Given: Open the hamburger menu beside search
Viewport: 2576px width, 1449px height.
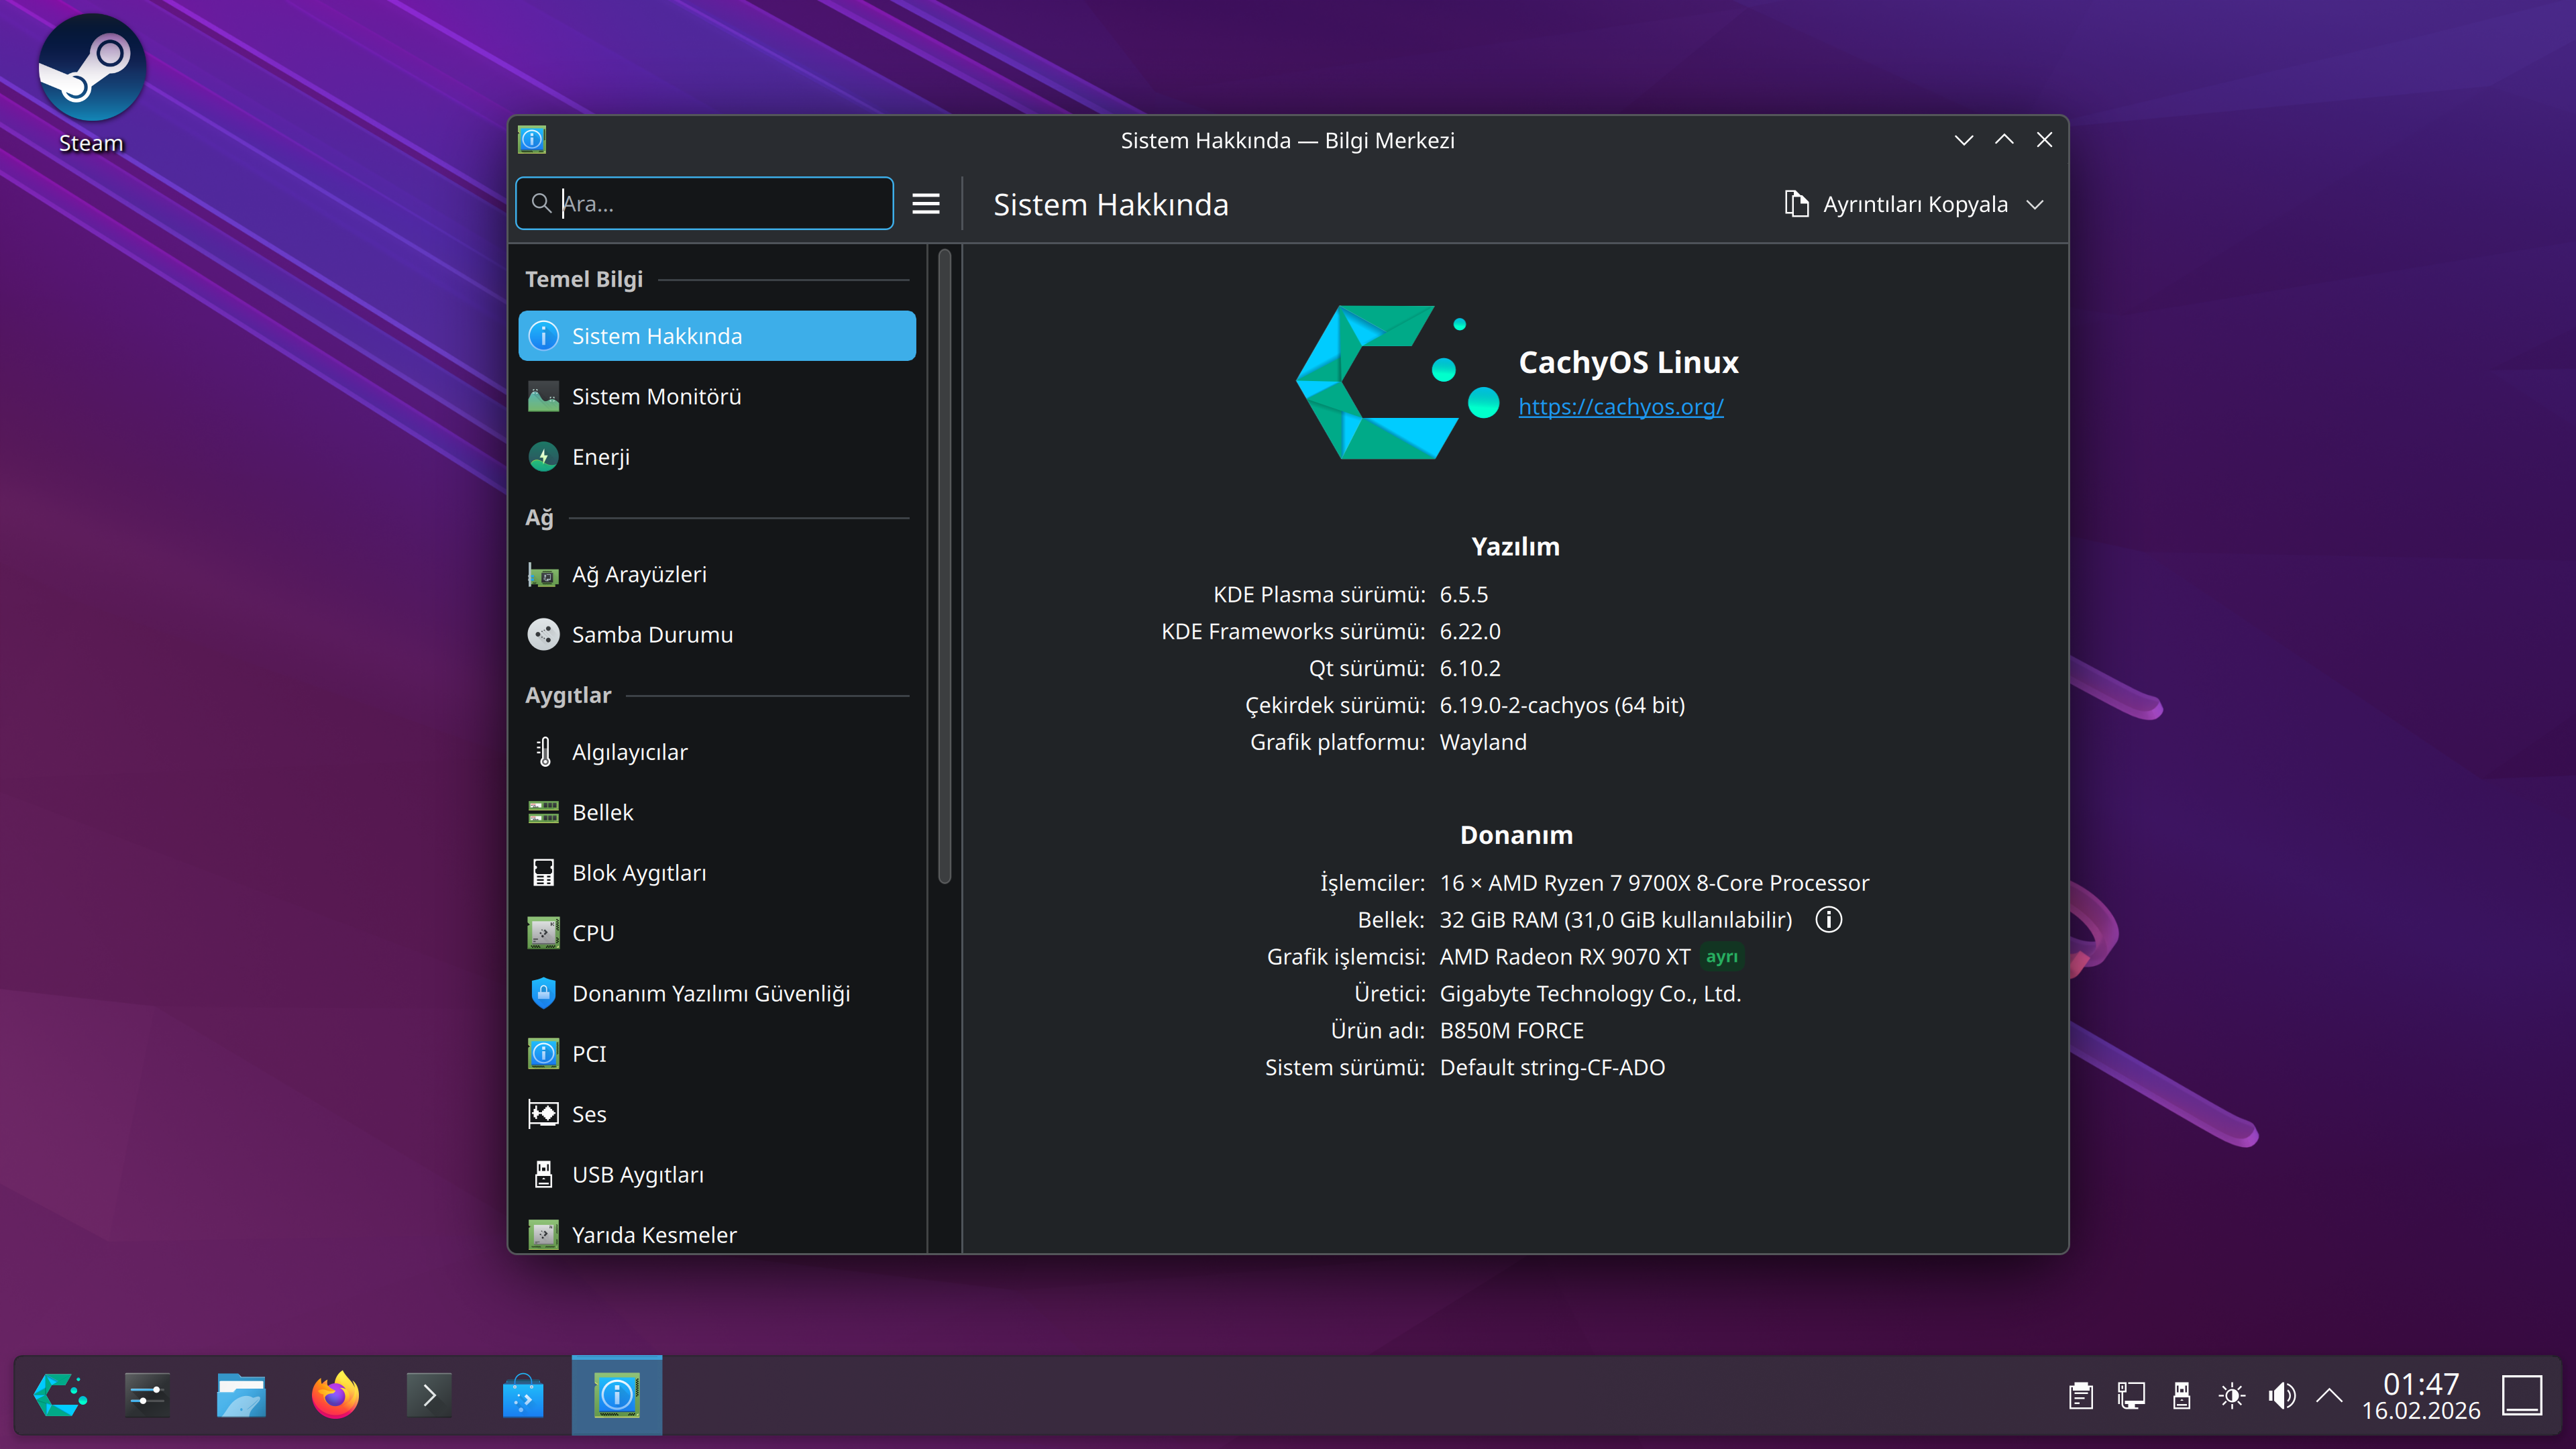Looking at the screenshot, I should click(926, 204).
